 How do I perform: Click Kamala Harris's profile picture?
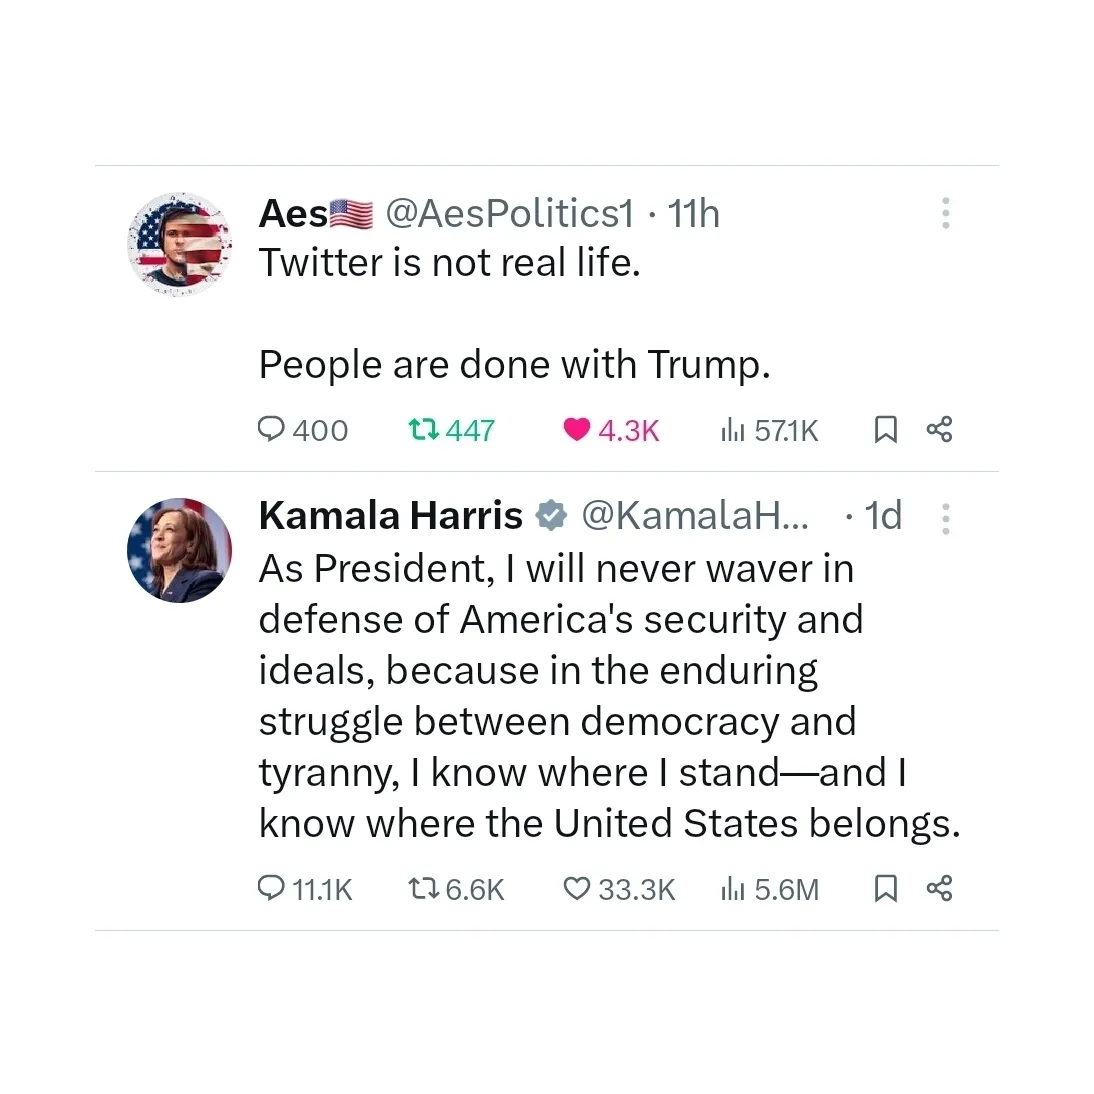point(180,551)
